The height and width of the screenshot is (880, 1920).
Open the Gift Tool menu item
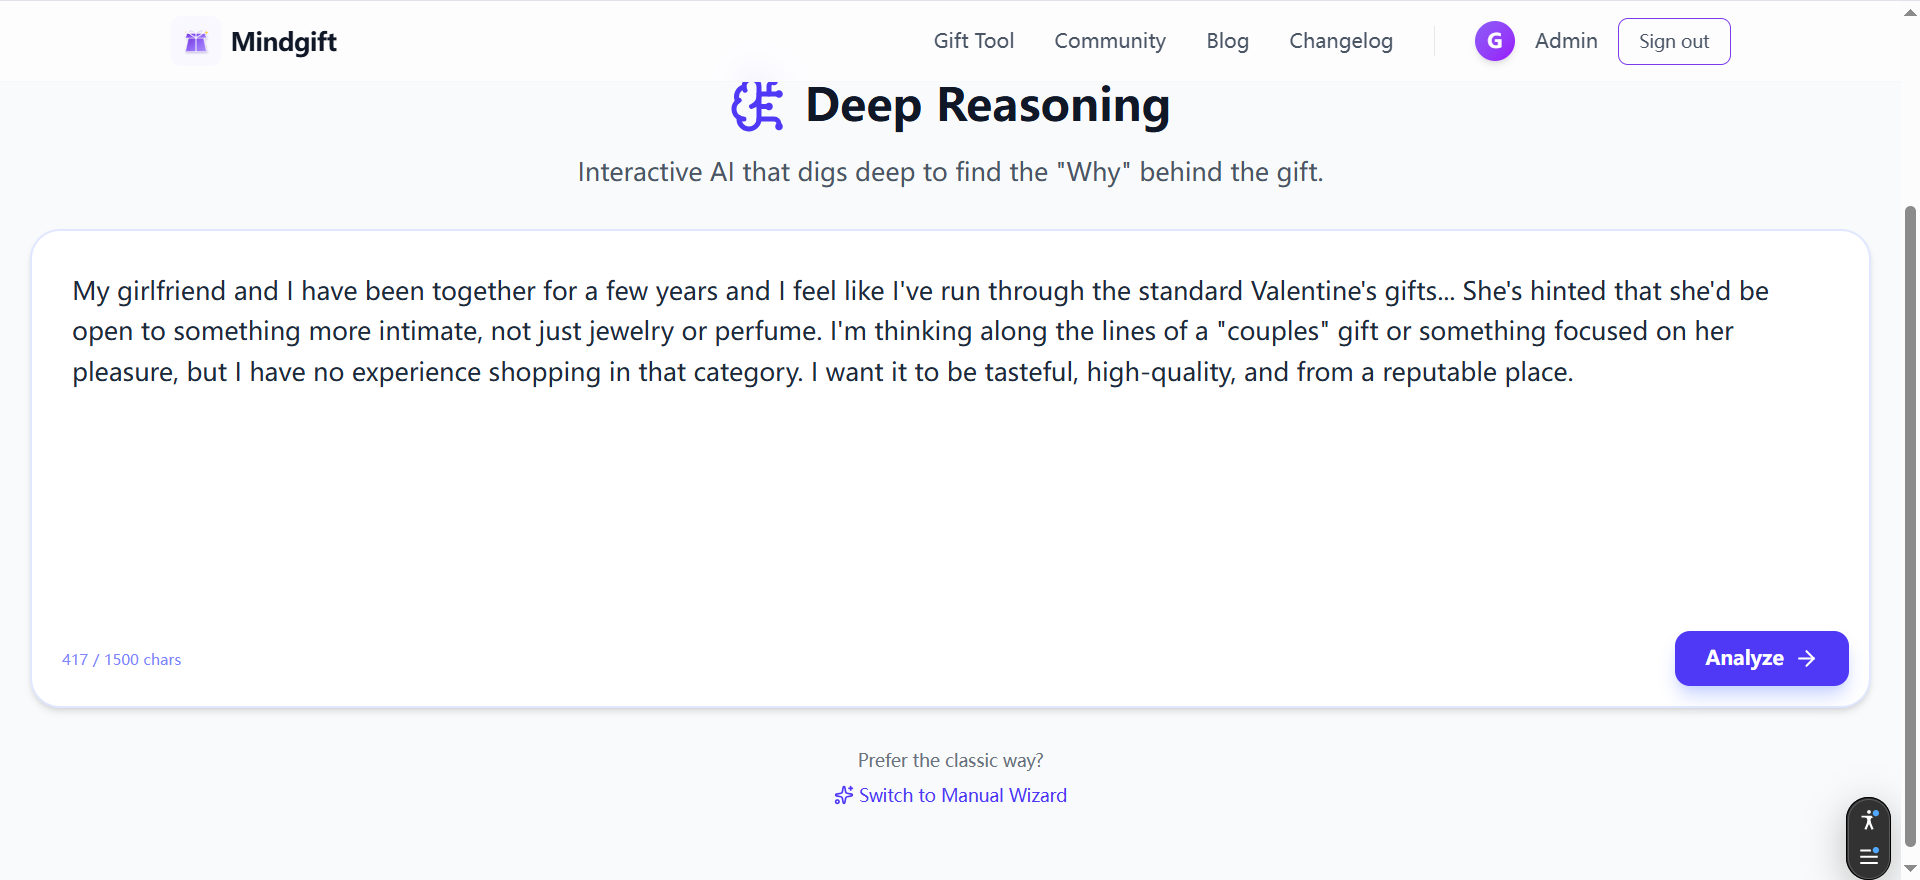click(x=973, y=41)
